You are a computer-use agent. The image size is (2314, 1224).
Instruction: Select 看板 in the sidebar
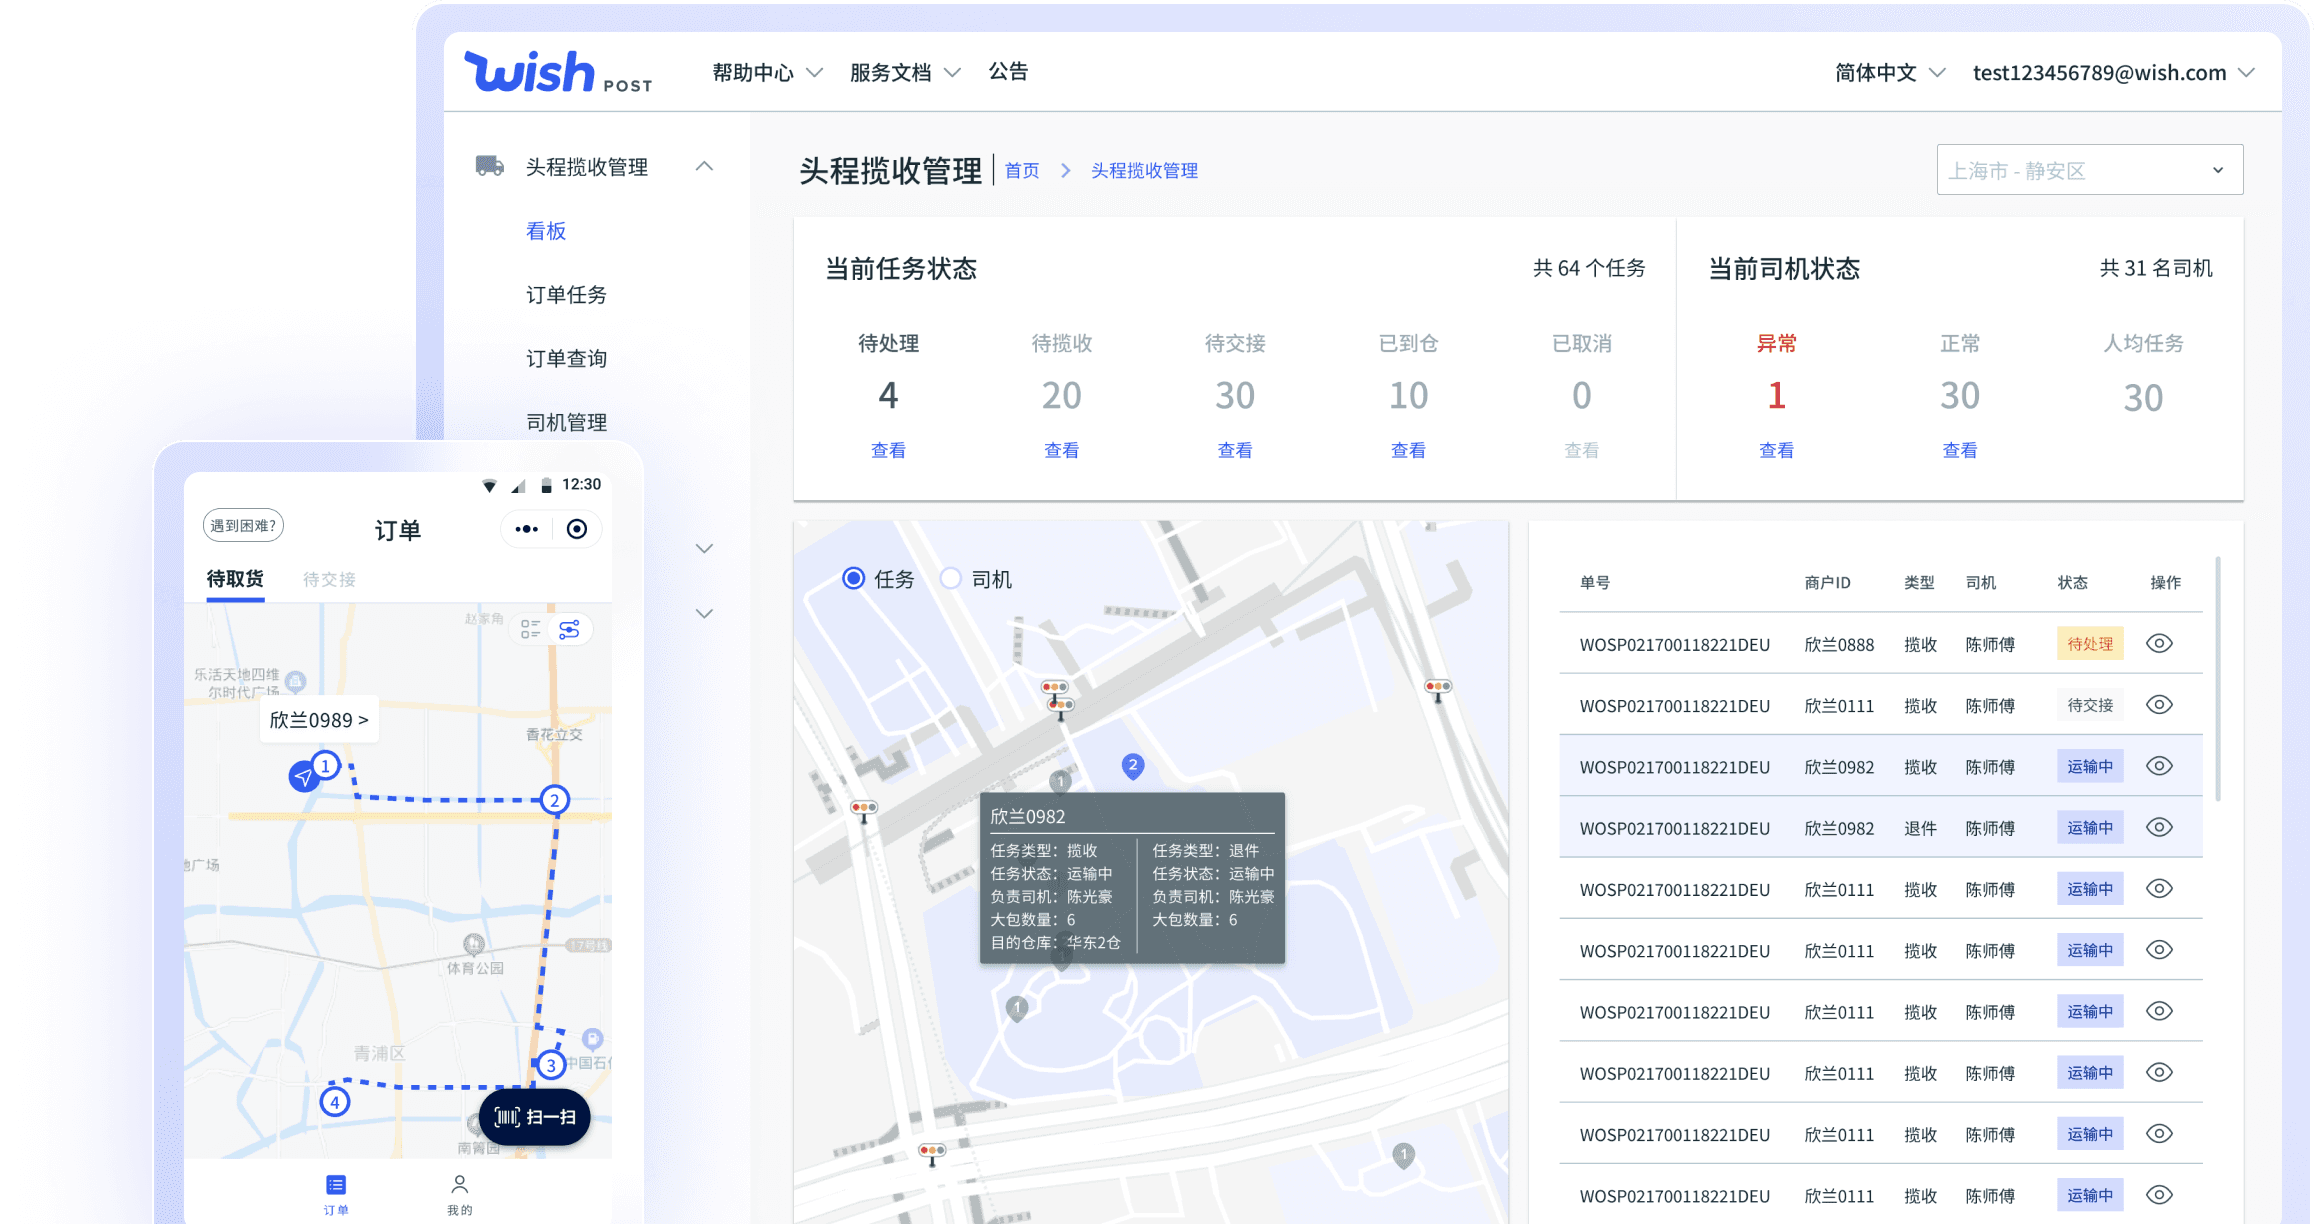pos(546,231)
